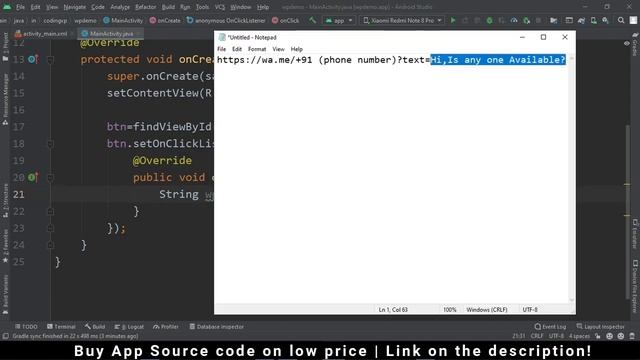Open the Event Log panel
This screenshot has width=640, height=360.
550,327
